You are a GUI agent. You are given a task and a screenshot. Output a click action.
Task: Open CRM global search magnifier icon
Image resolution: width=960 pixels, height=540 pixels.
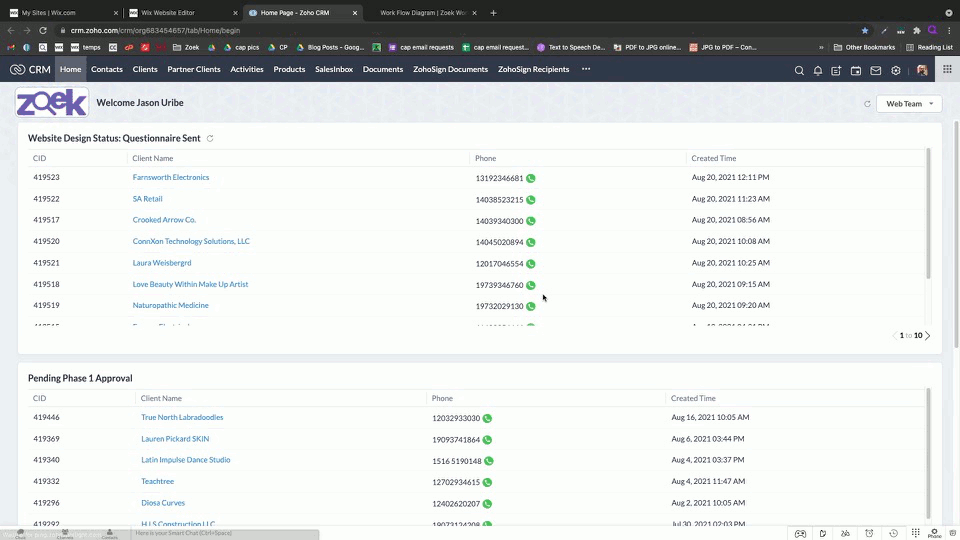(x=799, y=70)
